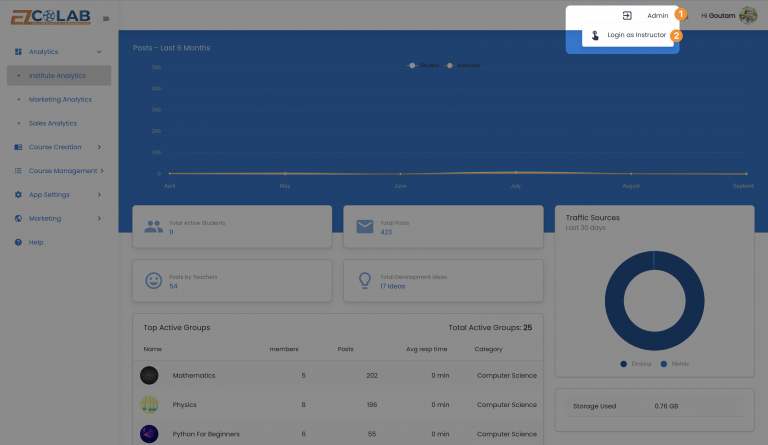Click the Total Development Ideas lightbulb icon
The image size is (768, 445).
(x=365, y=281)
